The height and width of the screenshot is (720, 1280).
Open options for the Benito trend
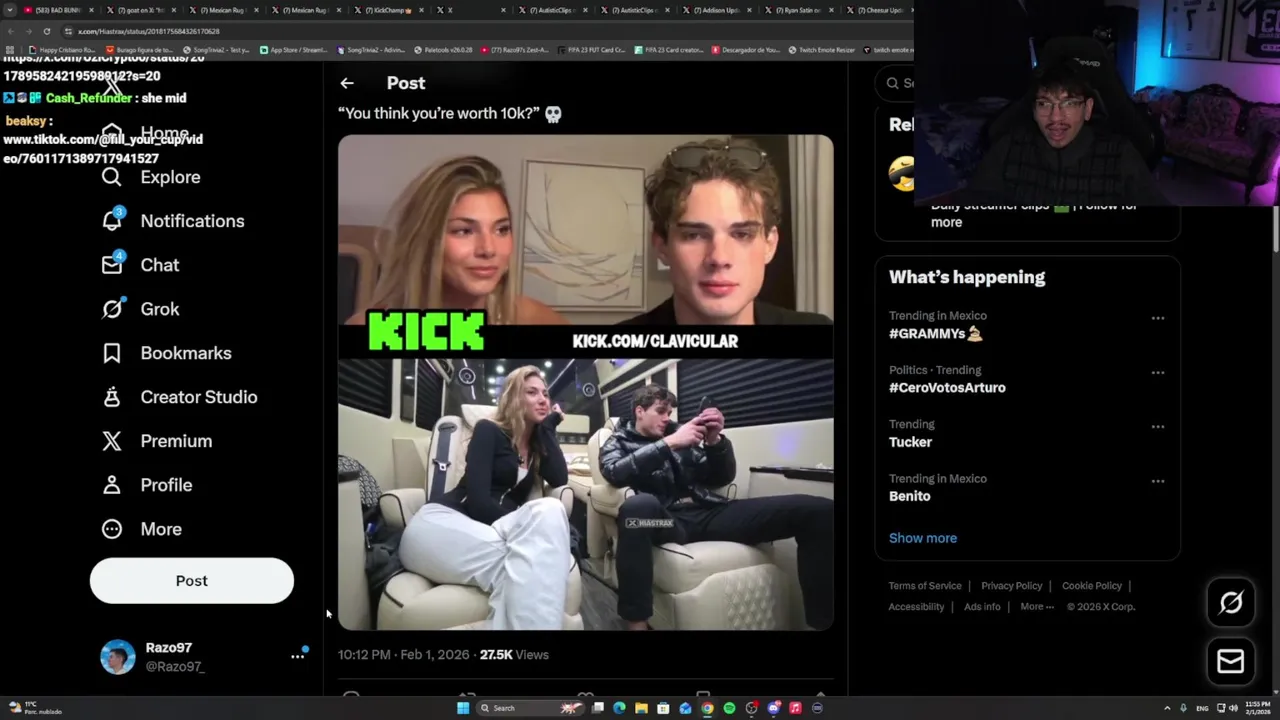click(x=1158, y=481)
